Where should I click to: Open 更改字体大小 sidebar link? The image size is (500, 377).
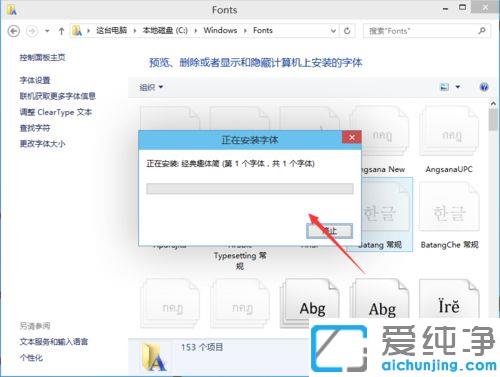(42, 144)
